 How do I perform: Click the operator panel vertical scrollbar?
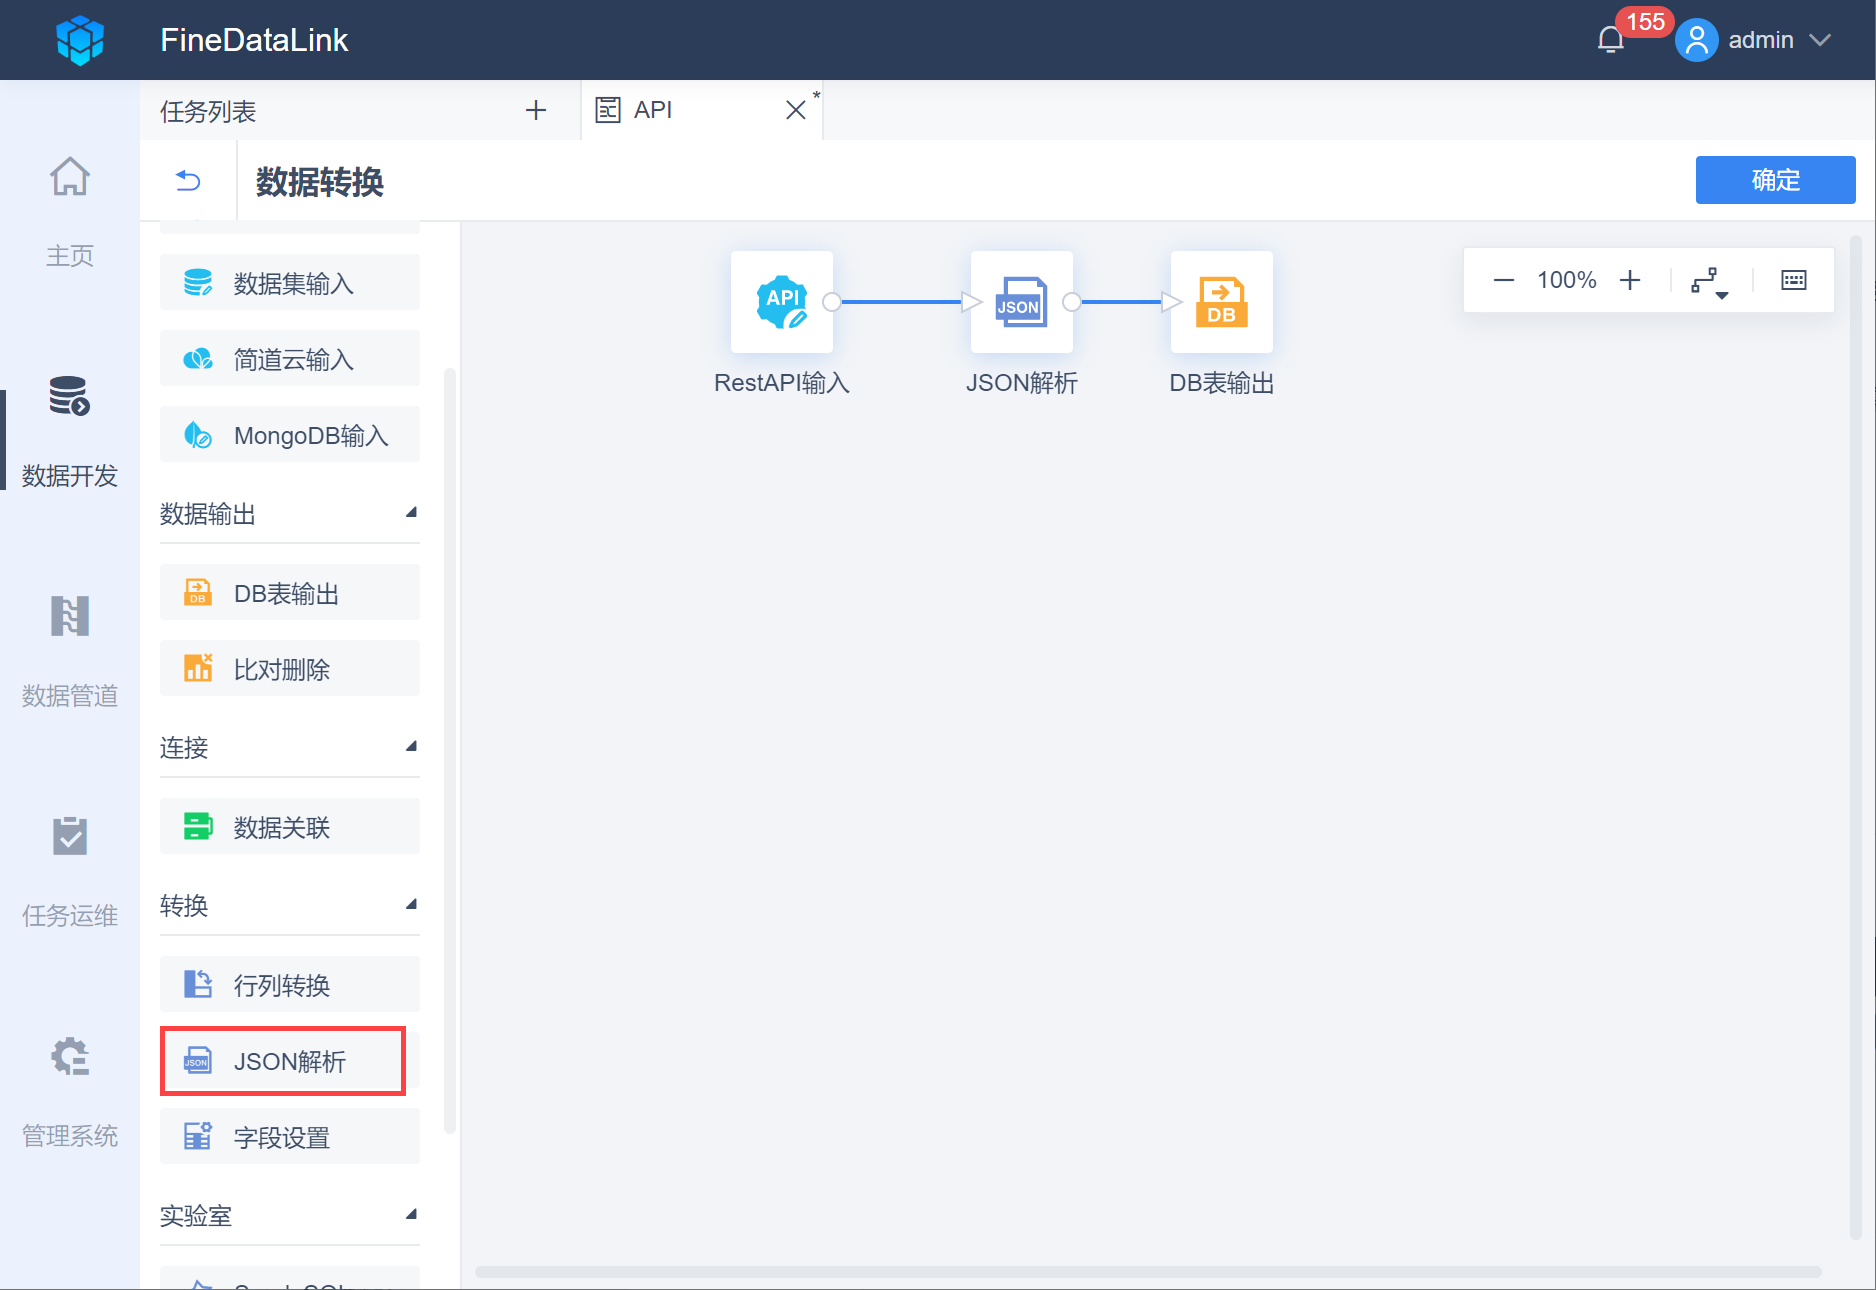tap(450, 750)
